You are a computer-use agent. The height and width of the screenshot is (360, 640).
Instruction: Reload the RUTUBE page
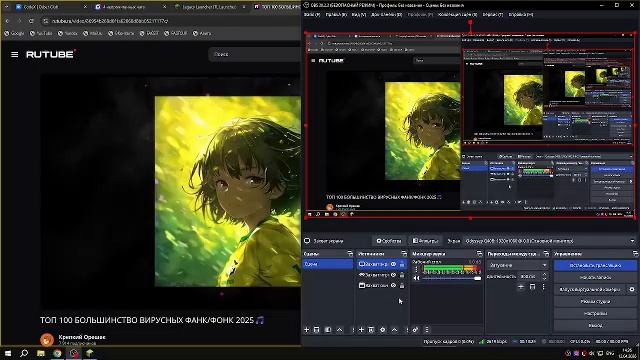[x=31, y=21]
